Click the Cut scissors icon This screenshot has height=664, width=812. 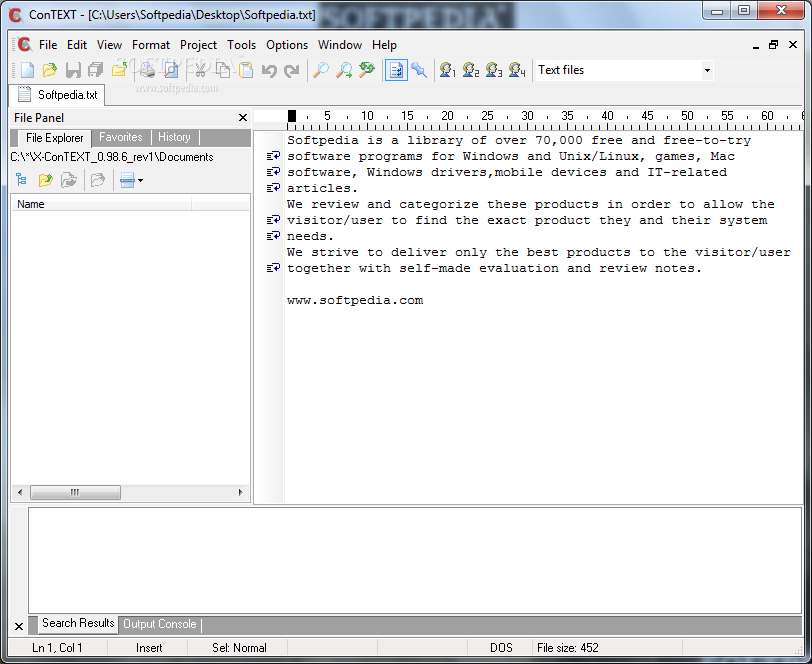[200, 70]
